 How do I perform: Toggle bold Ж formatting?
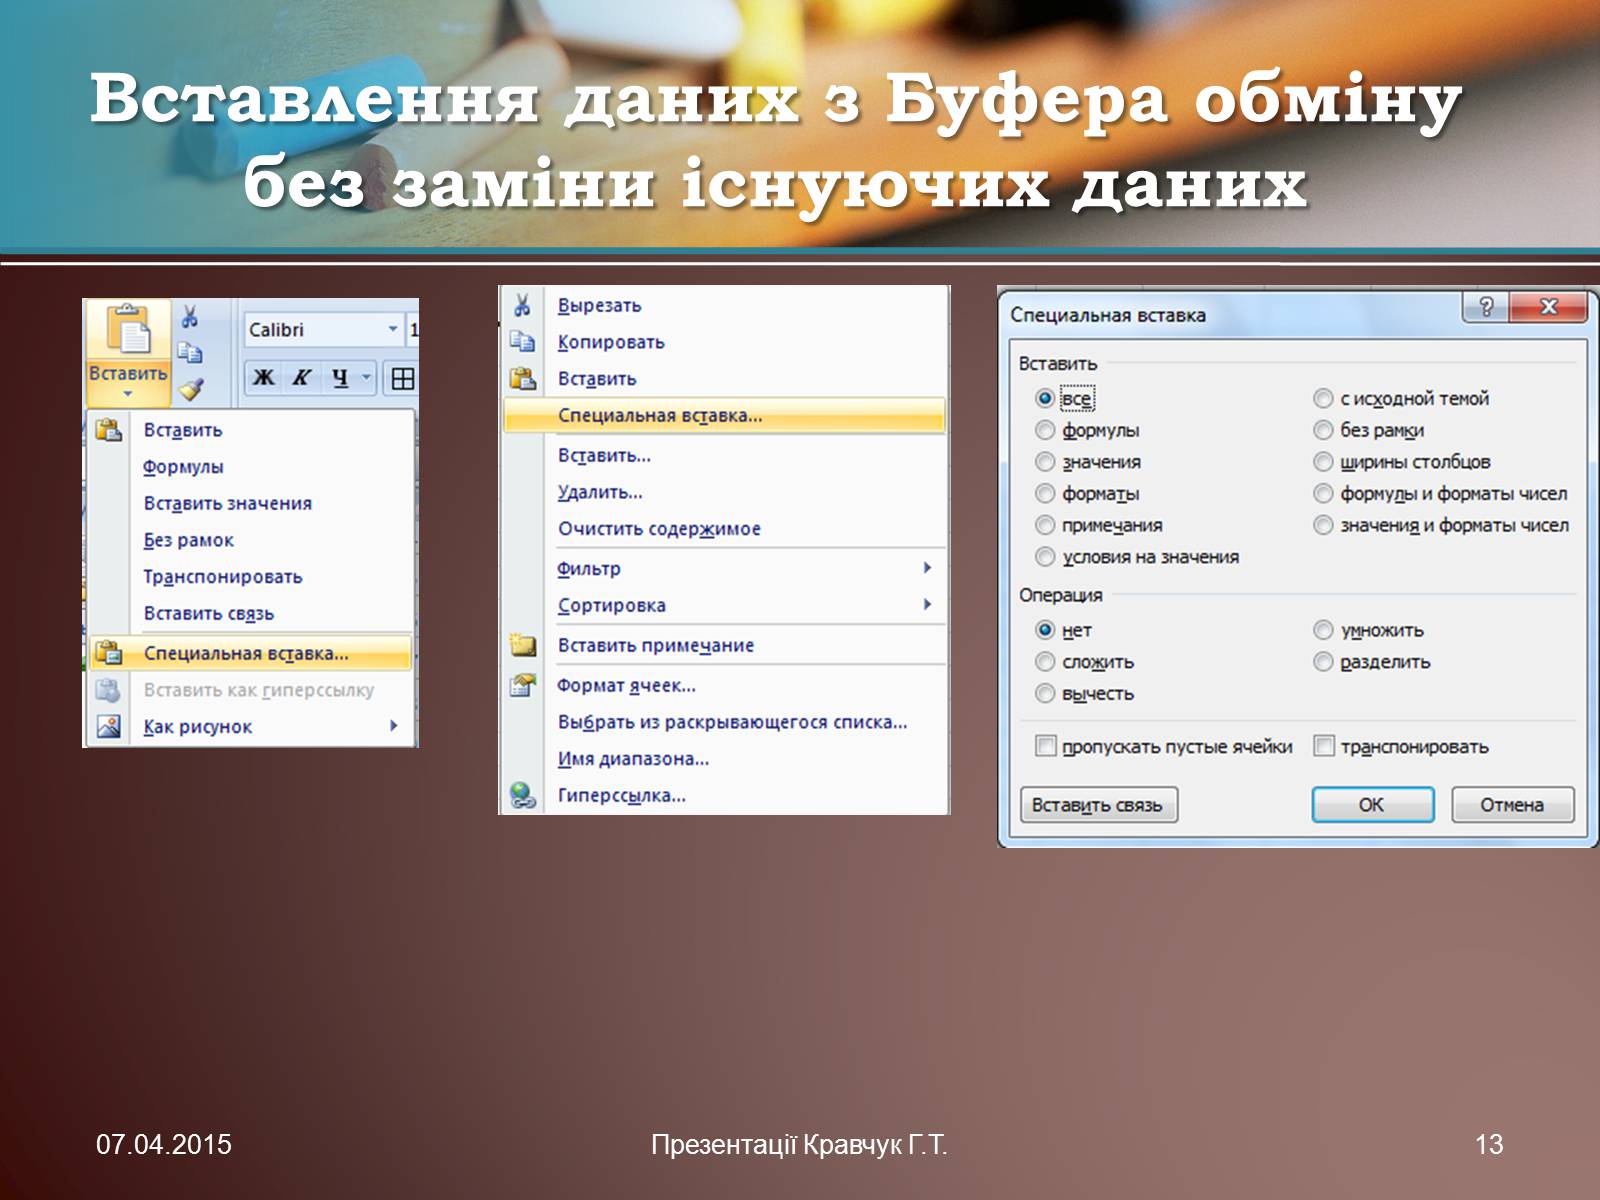[x=264, y=377]
